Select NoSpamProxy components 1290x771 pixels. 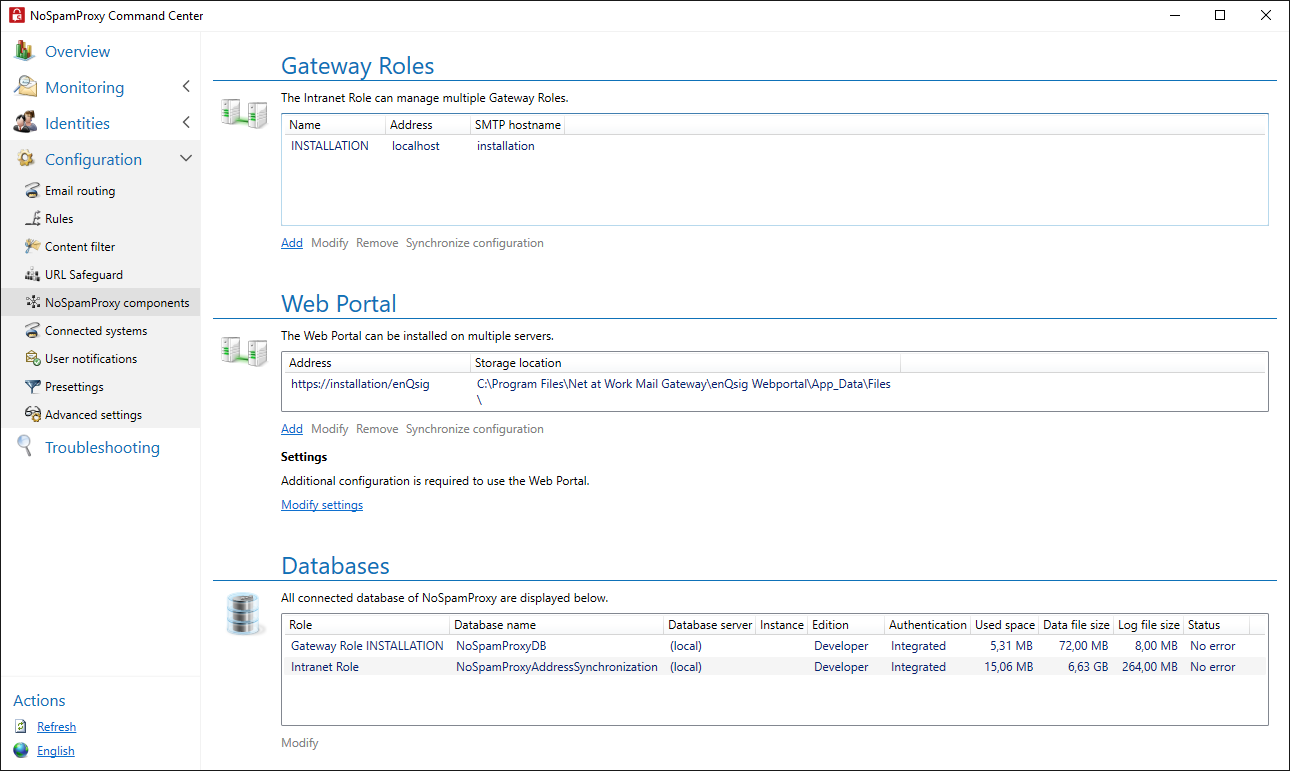(117, 303)
